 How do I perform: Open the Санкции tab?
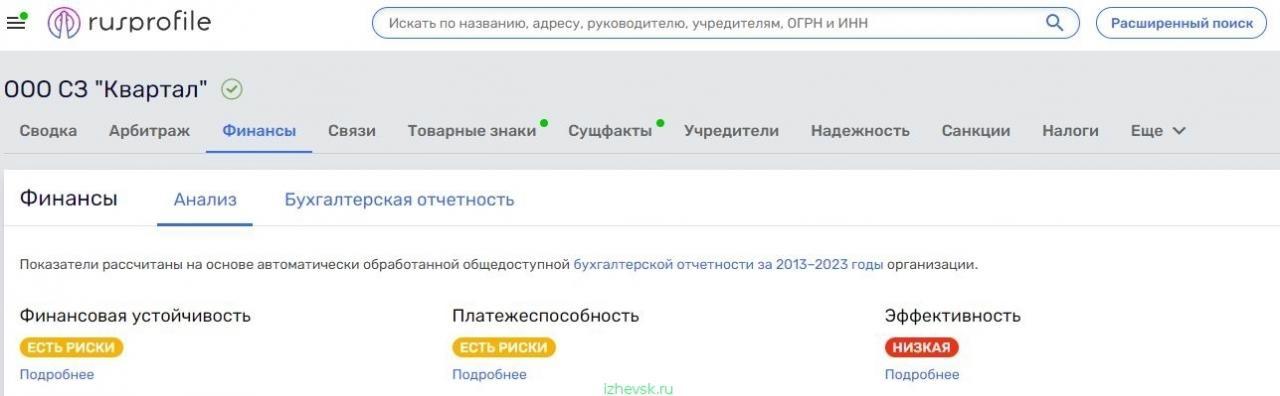(976, 131)
